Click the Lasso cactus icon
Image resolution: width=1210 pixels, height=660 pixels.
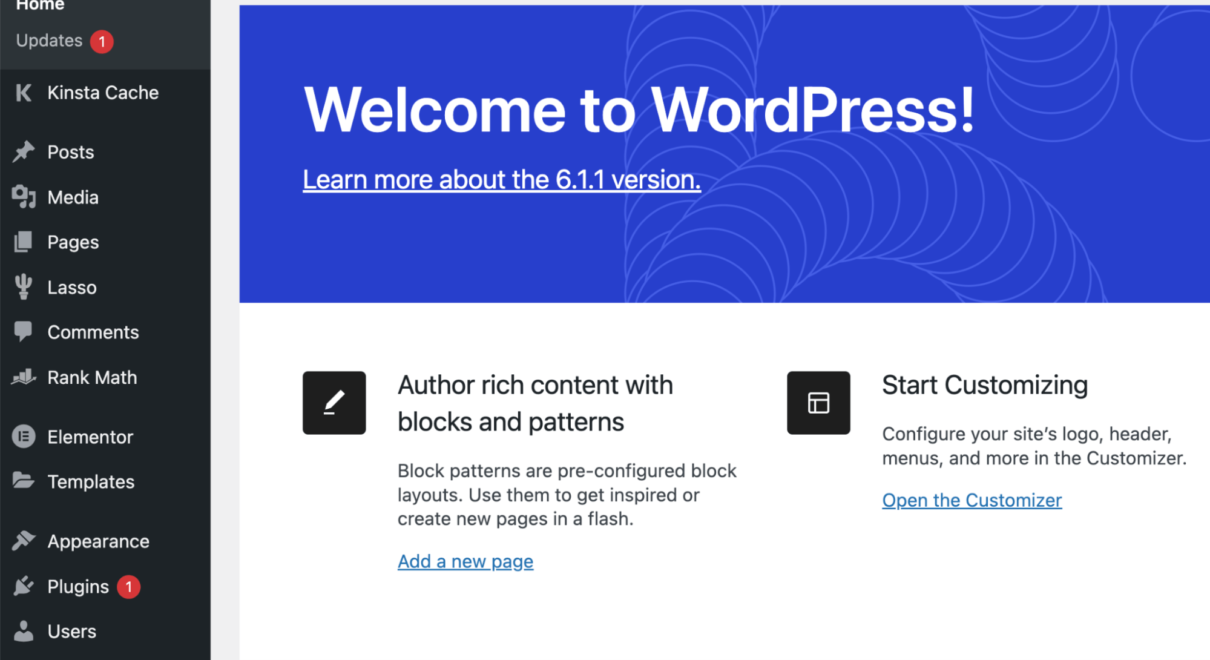pyautogui.click(x=23, y=287)
